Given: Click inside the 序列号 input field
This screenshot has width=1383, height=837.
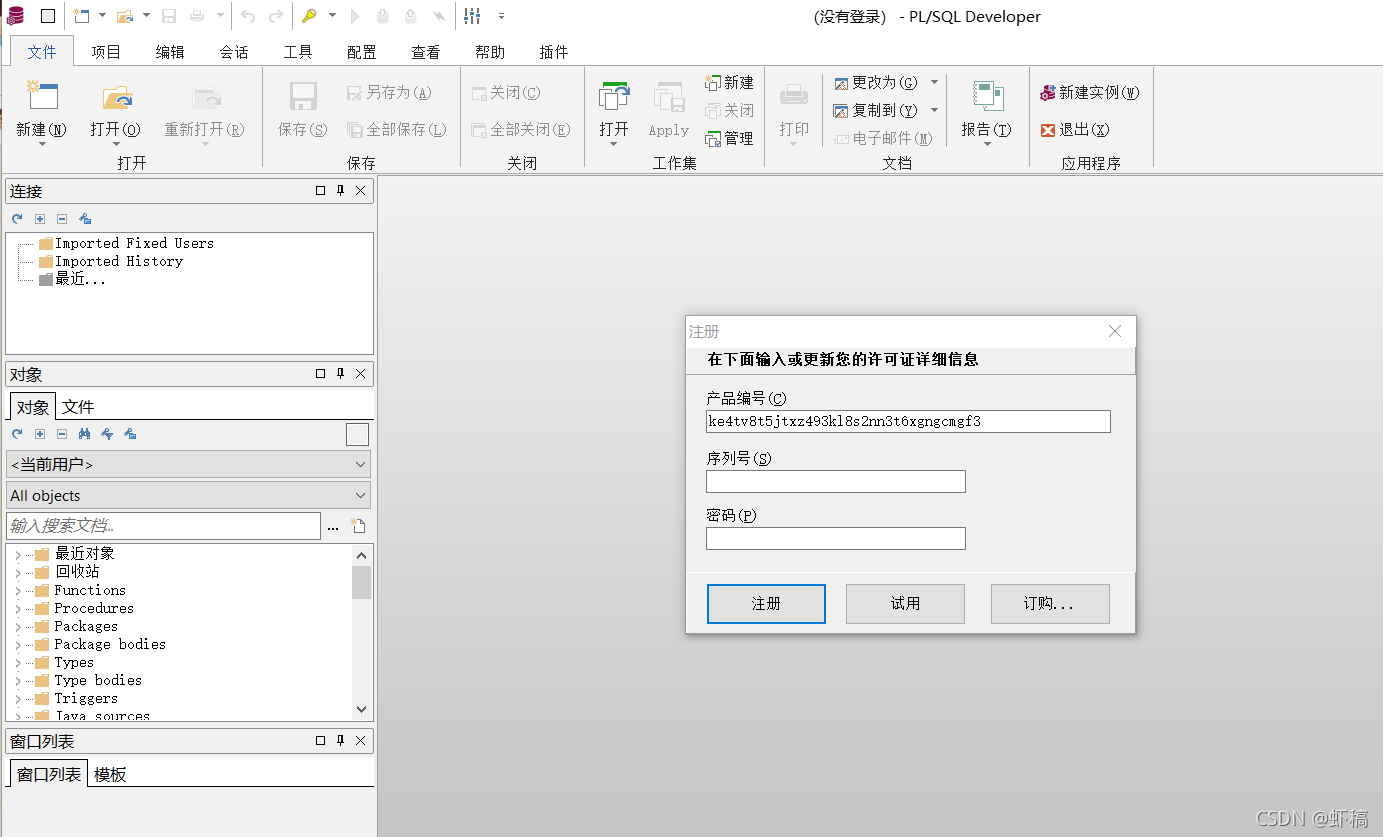Looking at the screenshot, I should pyautogui.click(x=835, y=481).
